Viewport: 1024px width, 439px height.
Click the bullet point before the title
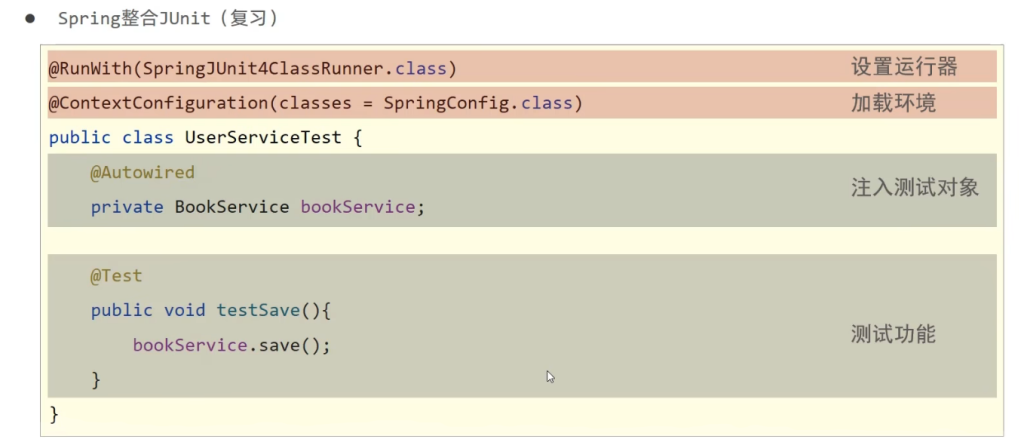[31, 19]
